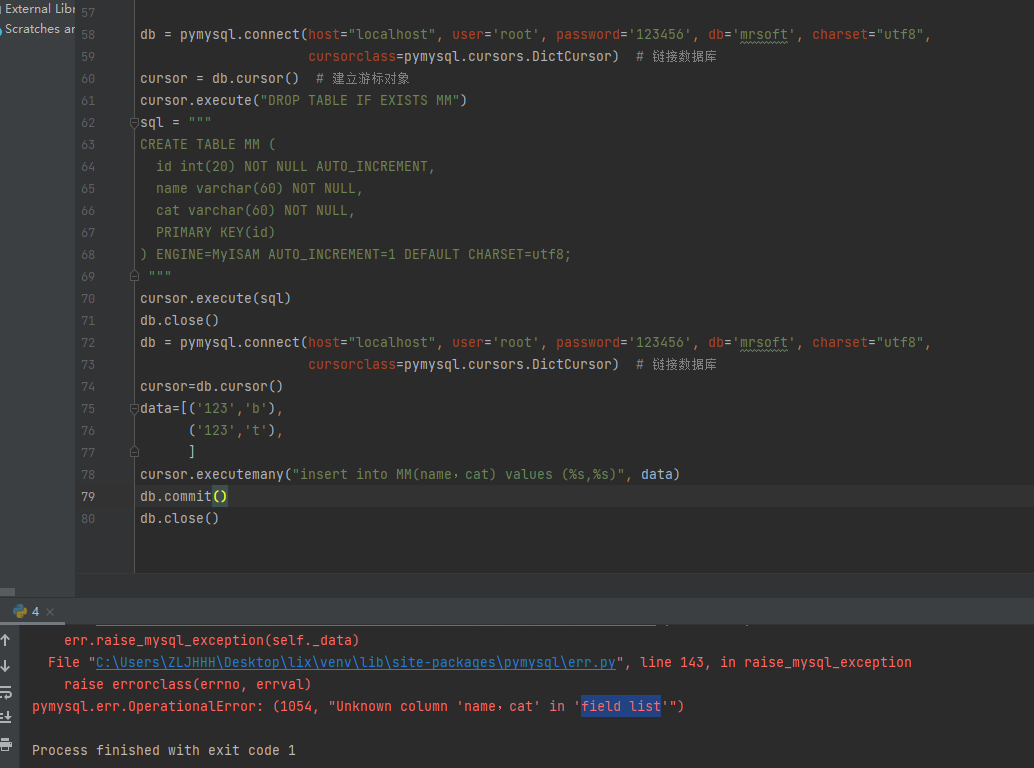The width and height of the screenshot is (1034, 768).
Task: Select Scratches and Consoles tree item
Action: (x=40, y=29)
